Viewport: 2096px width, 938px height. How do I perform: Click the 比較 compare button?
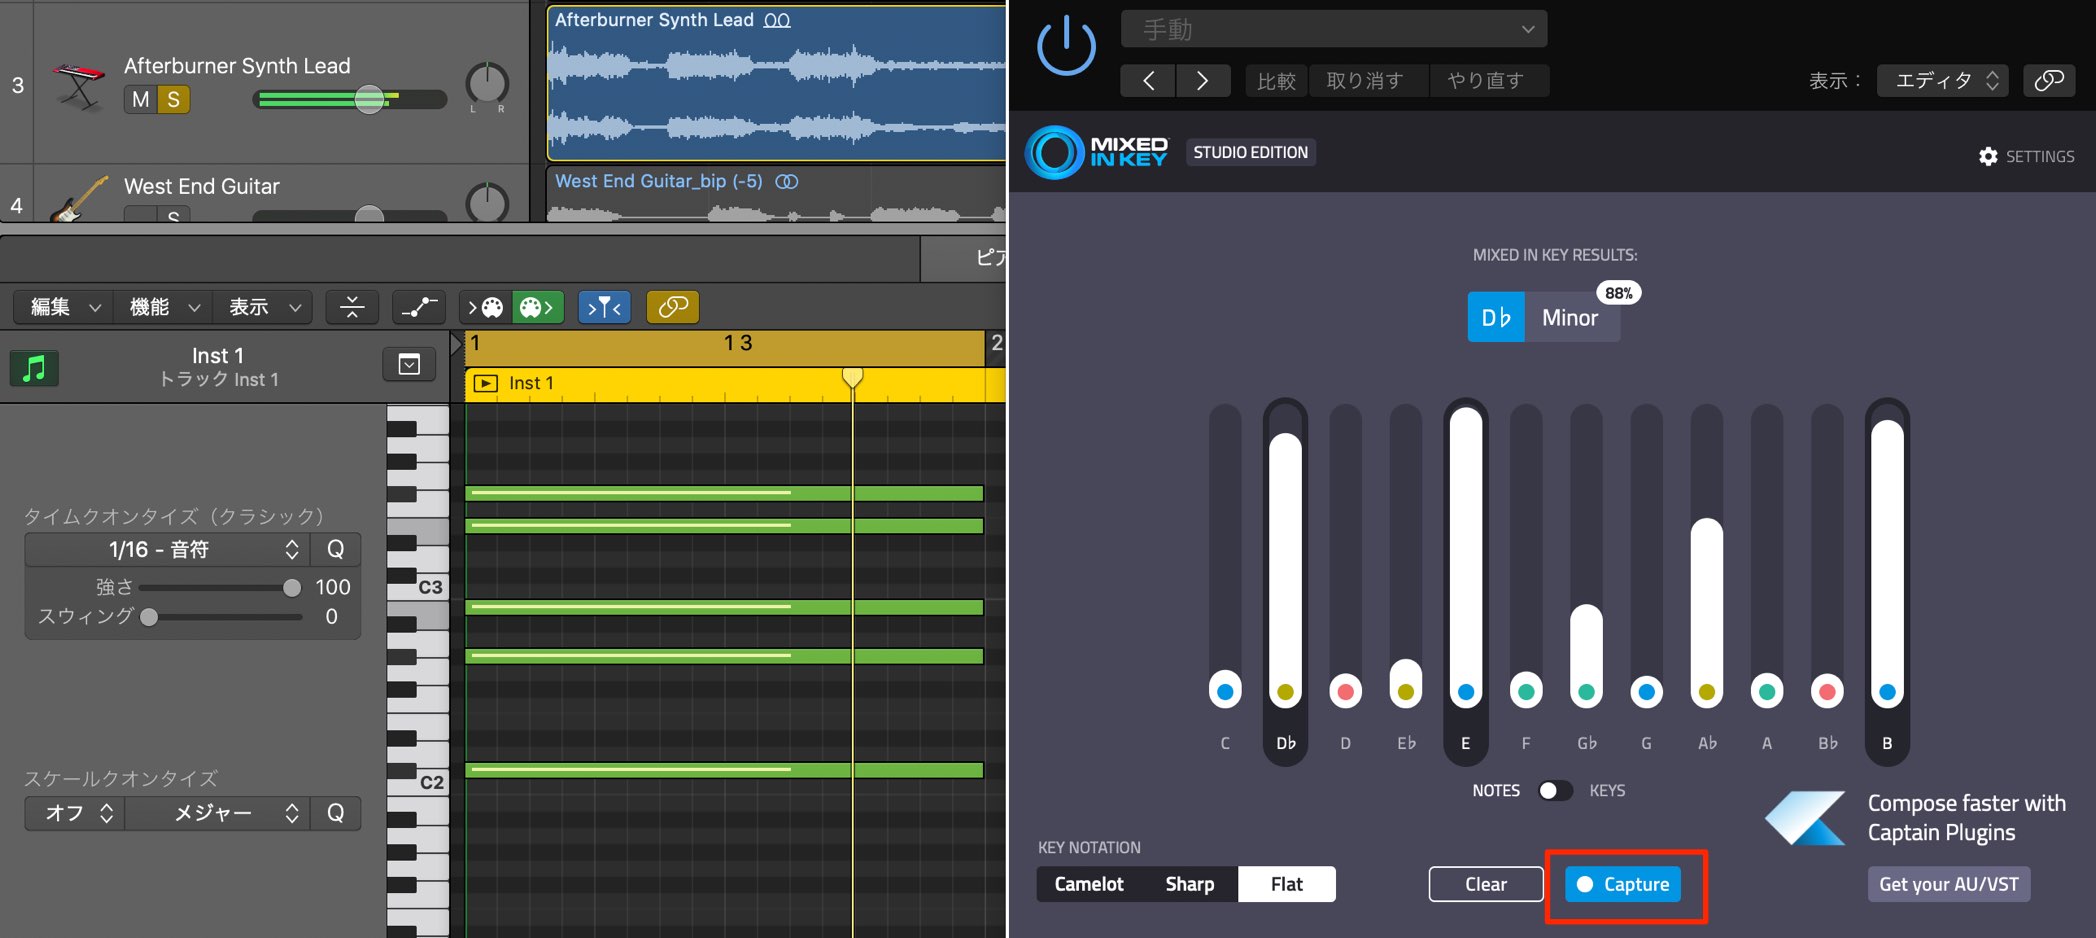coord(1276,81)
